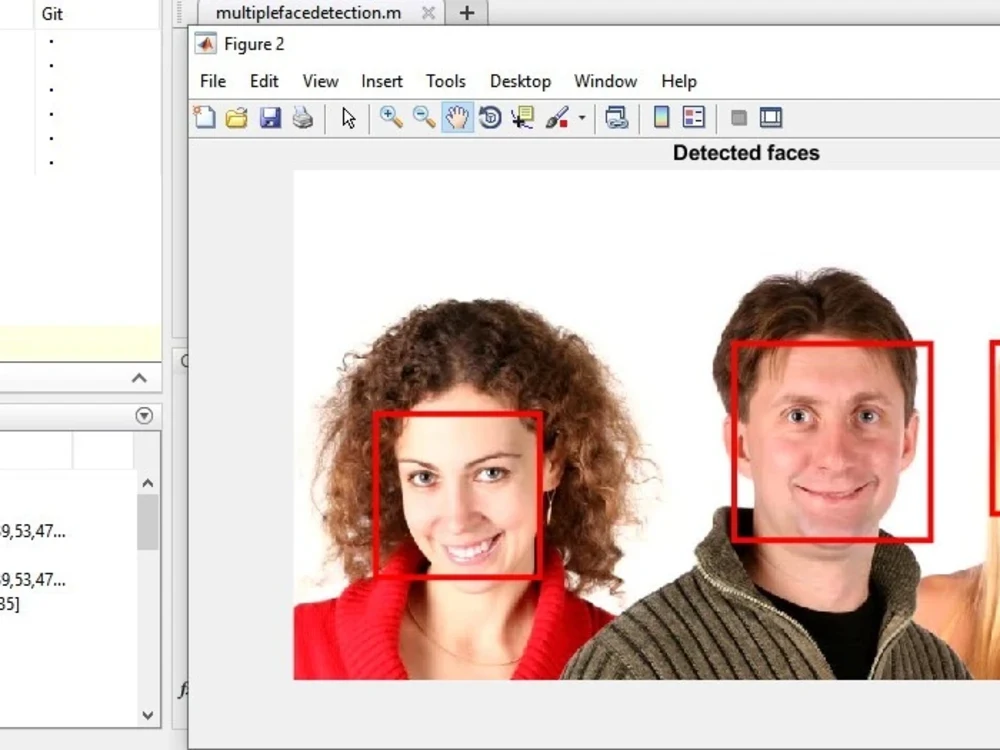Viewport: 1000px width, 750px height.
Task: Switch to the multiplefacedetection.m editor tab
Action: click(309, 13)
